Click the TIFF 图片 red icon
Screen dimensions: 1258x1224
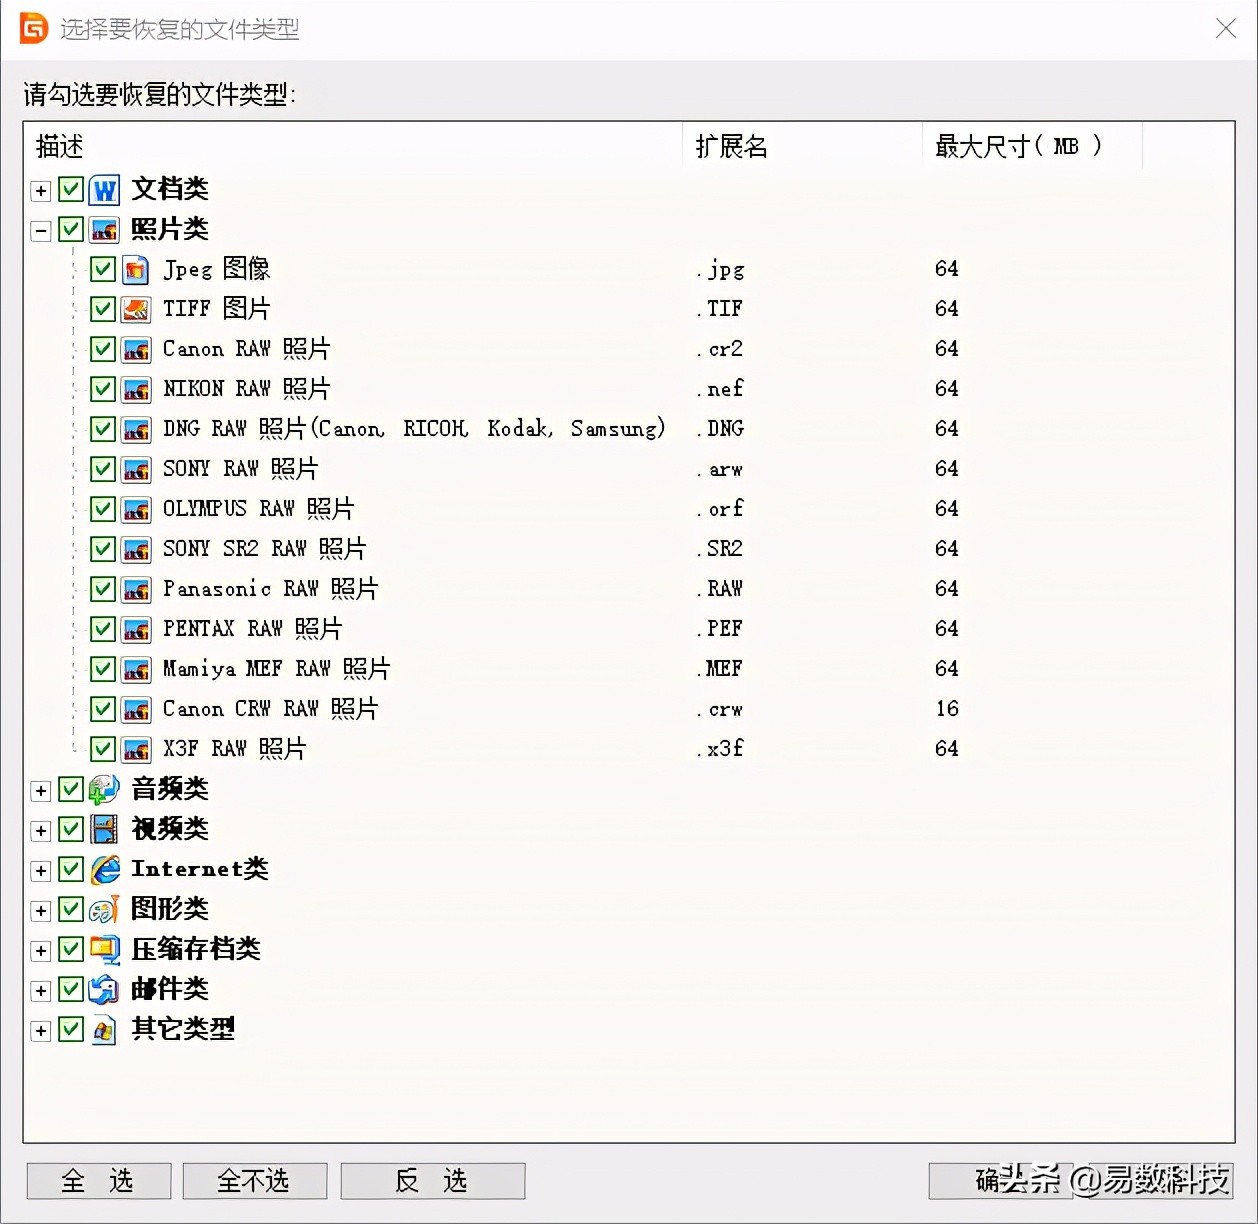pos(136,309)
